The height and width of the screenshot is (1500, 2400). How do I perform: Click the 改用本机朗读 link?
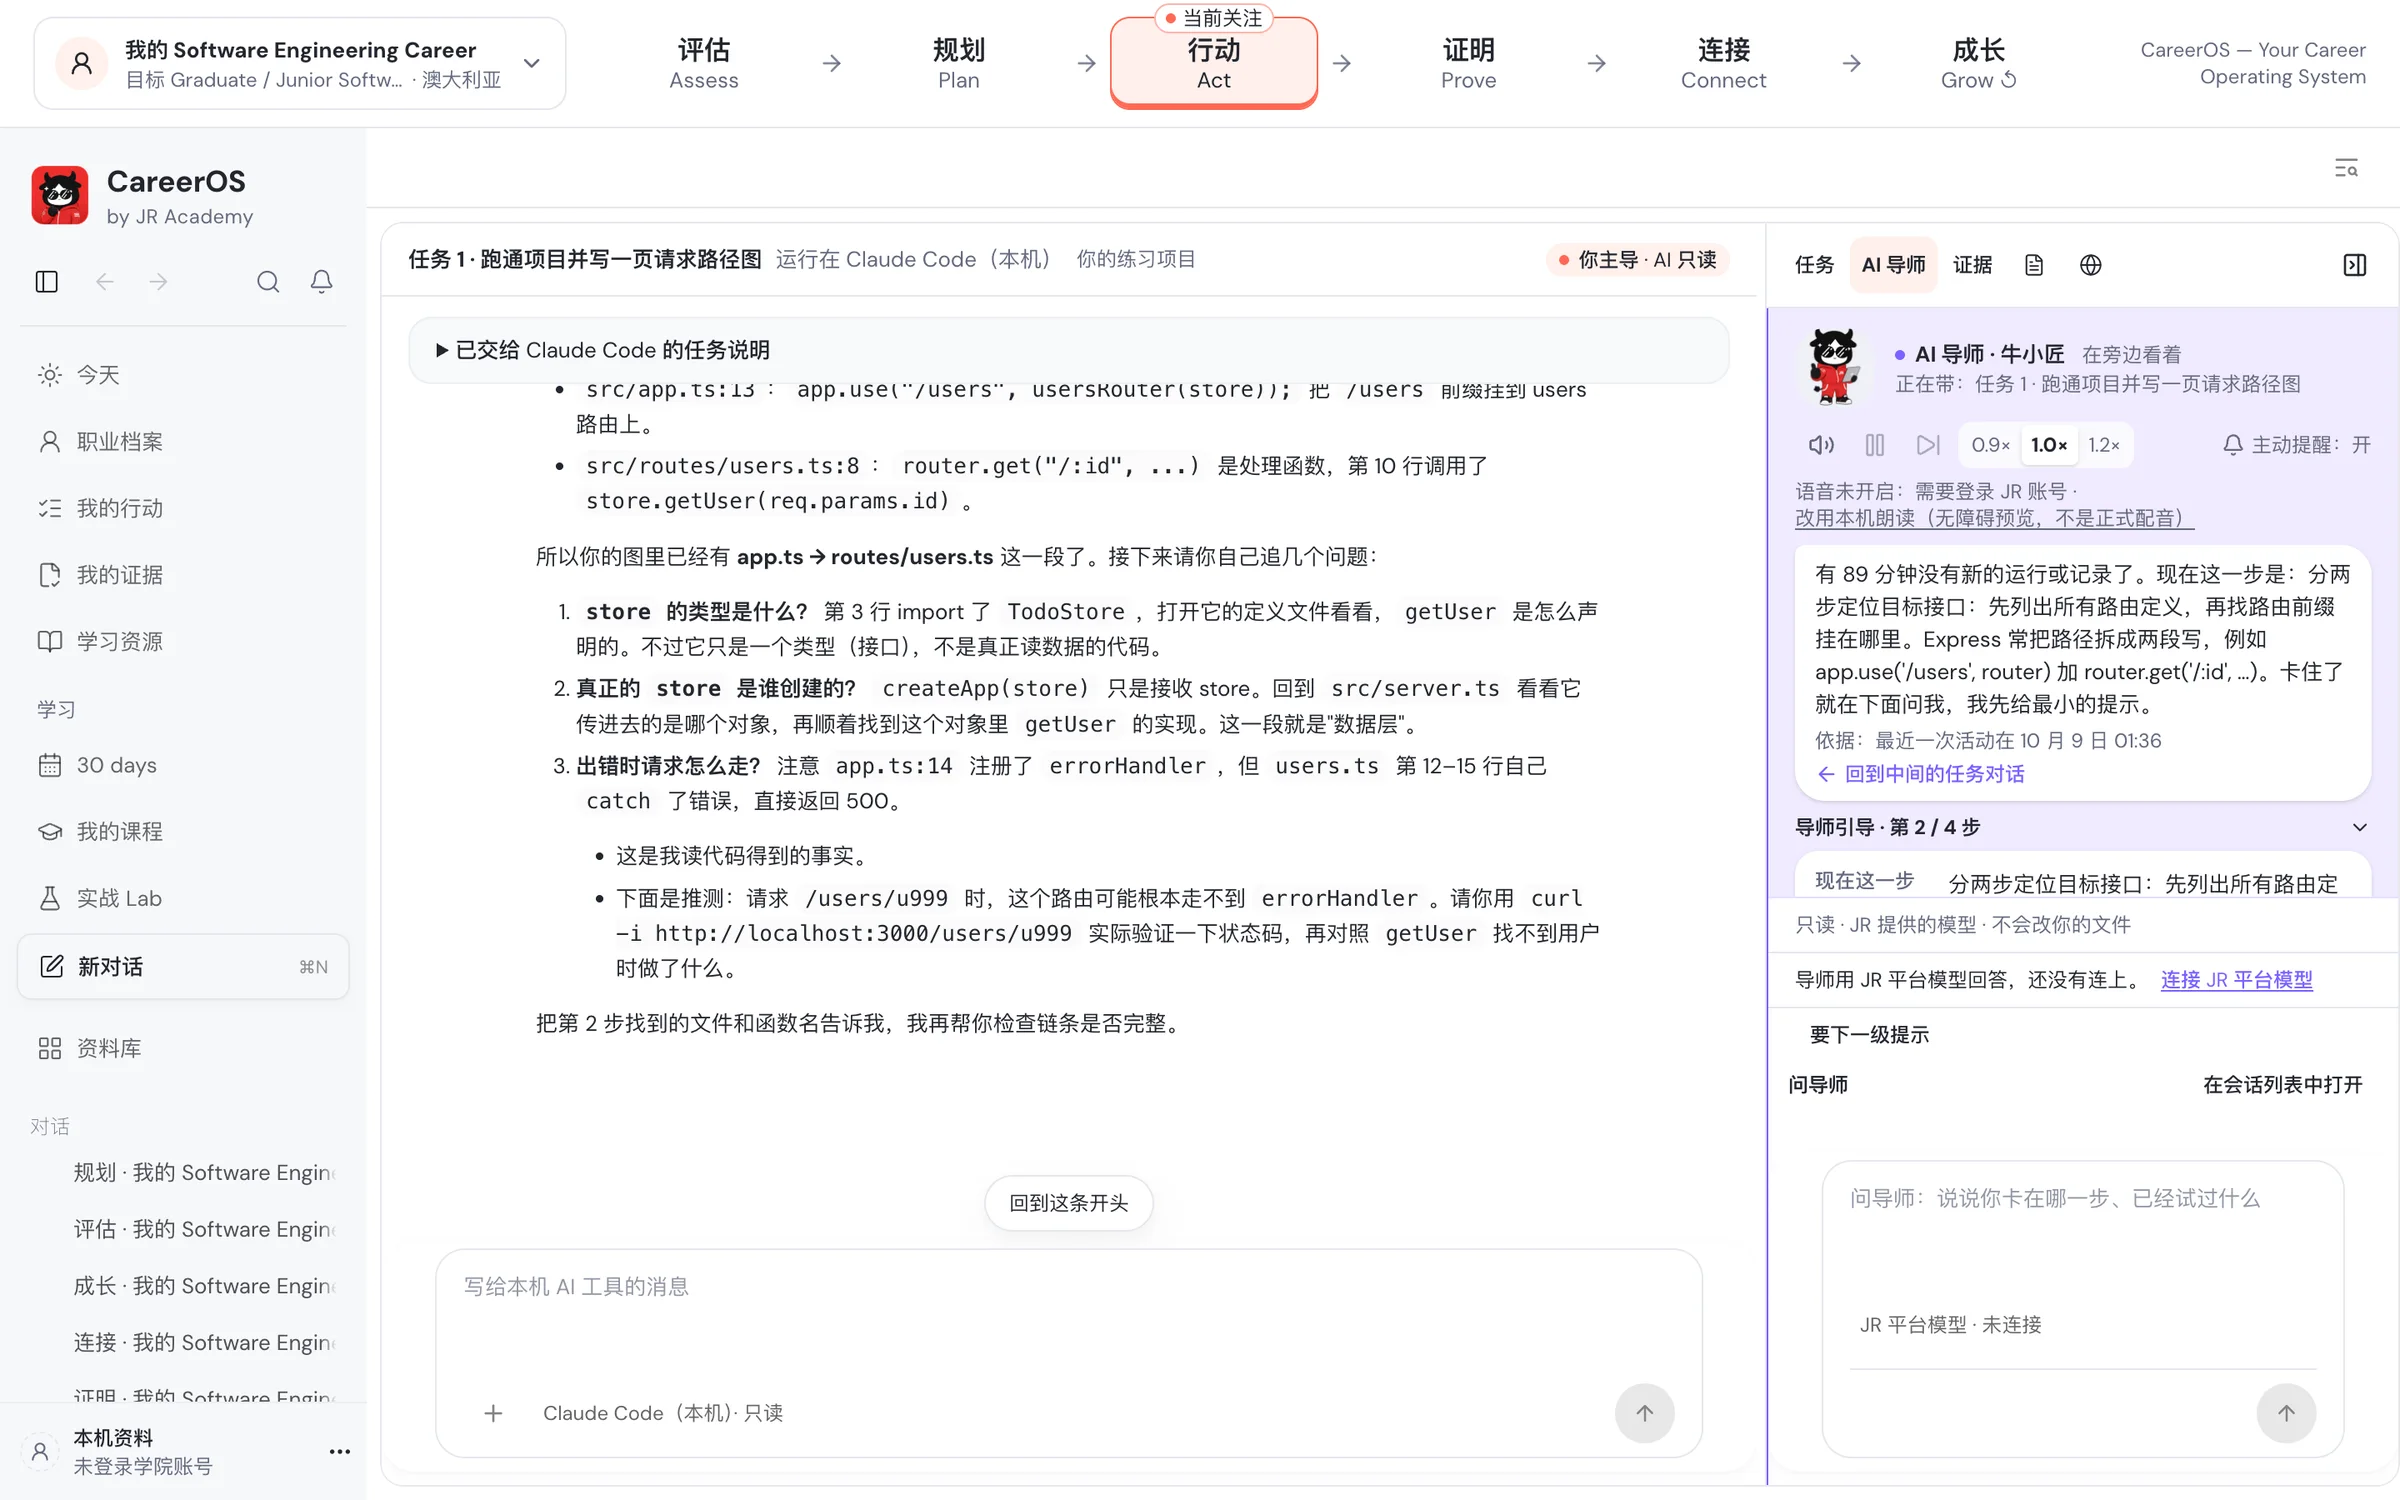[x=1993, y=518]
